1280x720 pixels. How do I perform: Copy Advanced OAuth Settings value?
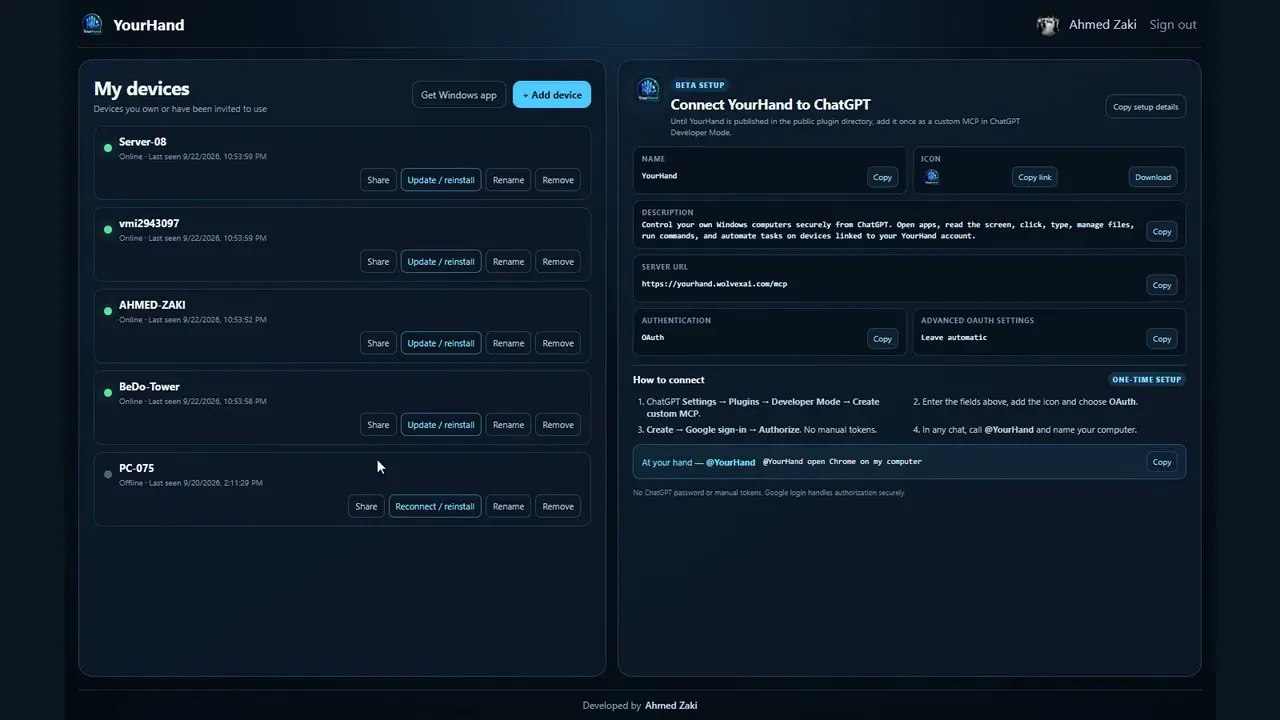pyautogui.click(x=1161, y=339)
